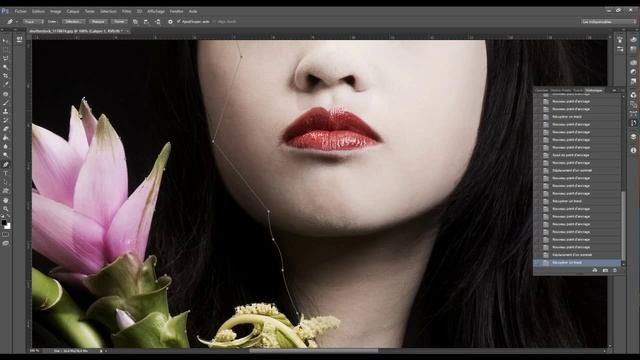Change the screen mode
Screen dimensions: 640x360
tap(5, 243)
